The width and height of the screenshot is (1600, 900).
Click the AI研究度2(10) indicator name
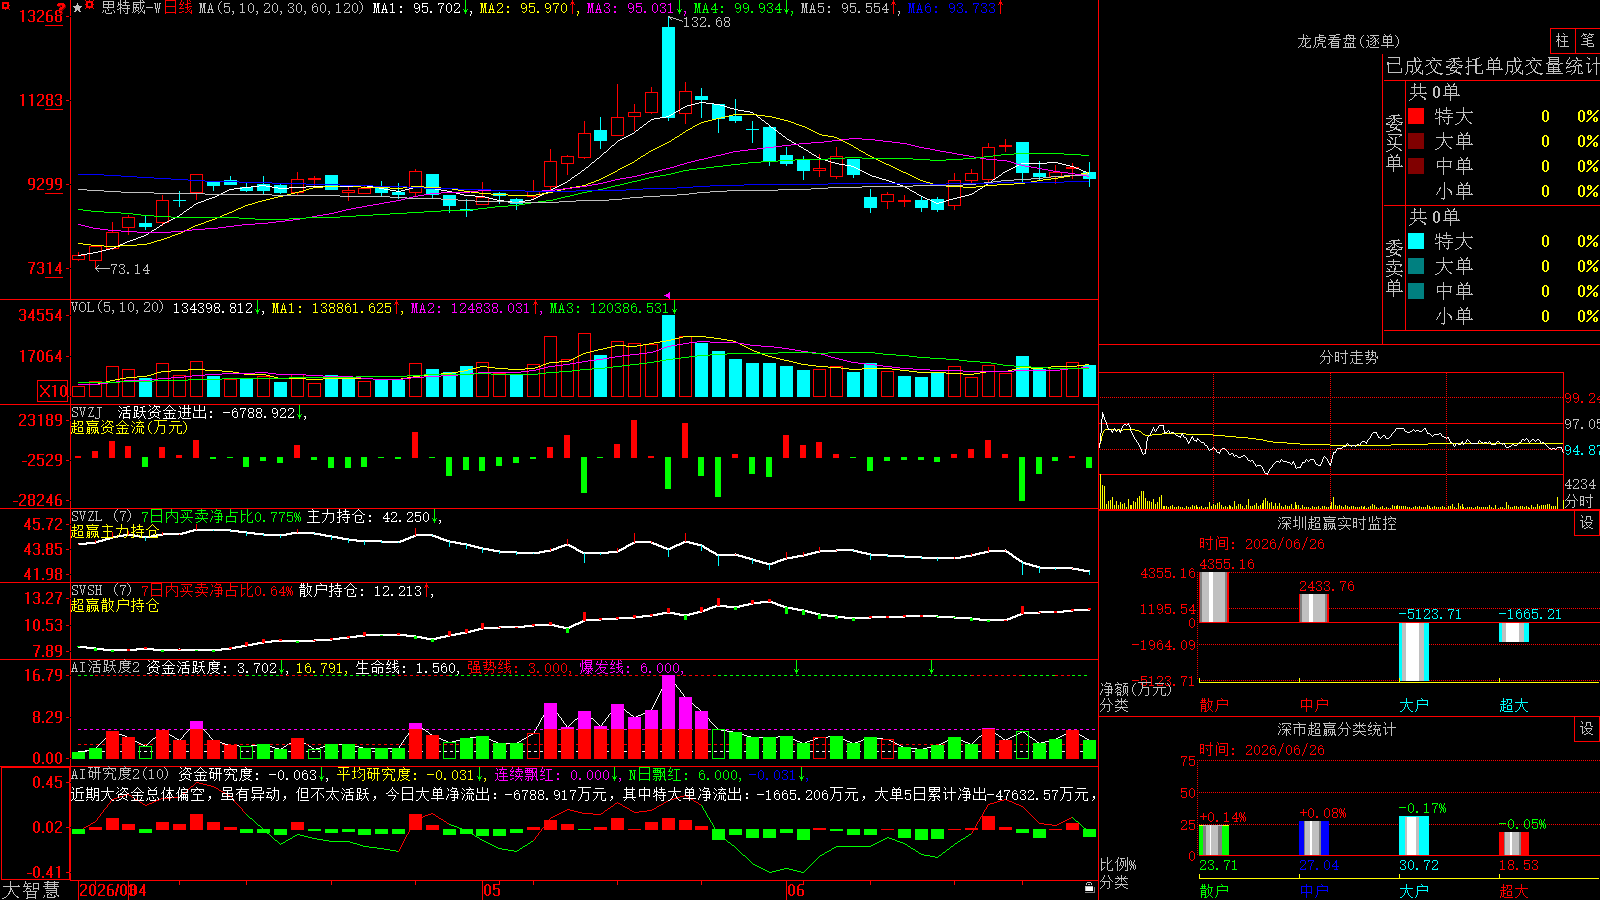tap(121, 774)
